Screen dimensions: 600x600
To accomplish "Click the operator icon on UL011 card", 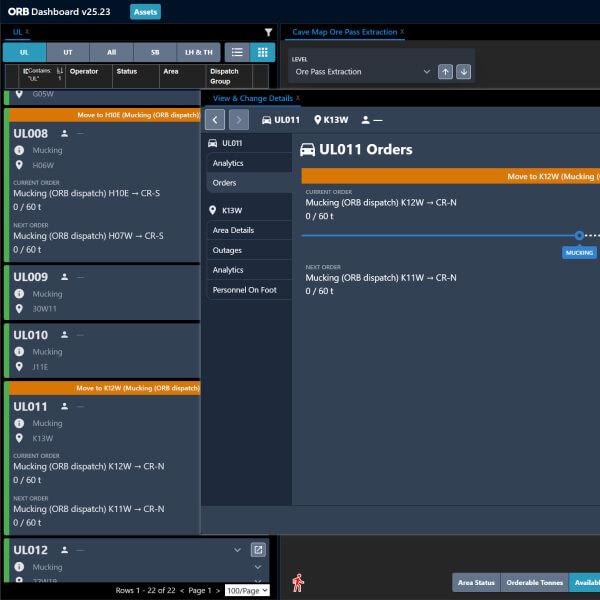I will click(64, 406).
